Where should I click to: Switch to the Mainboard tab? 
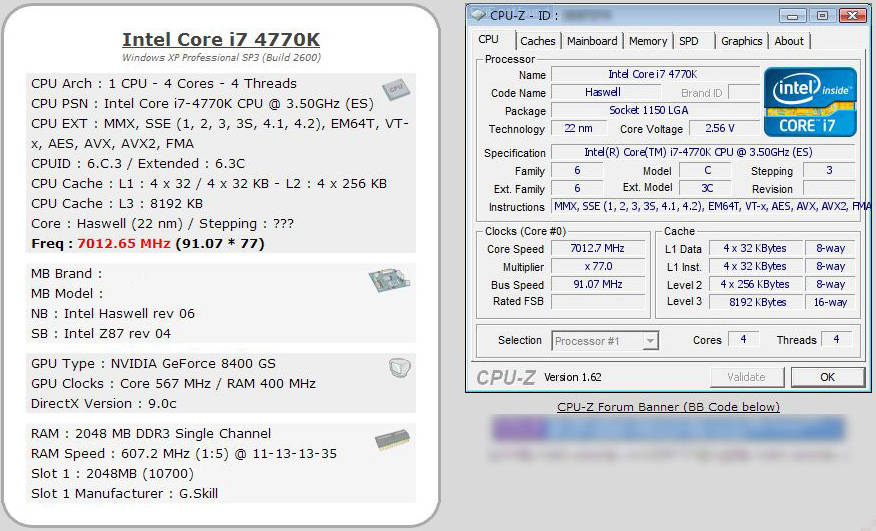click(592, 41)
